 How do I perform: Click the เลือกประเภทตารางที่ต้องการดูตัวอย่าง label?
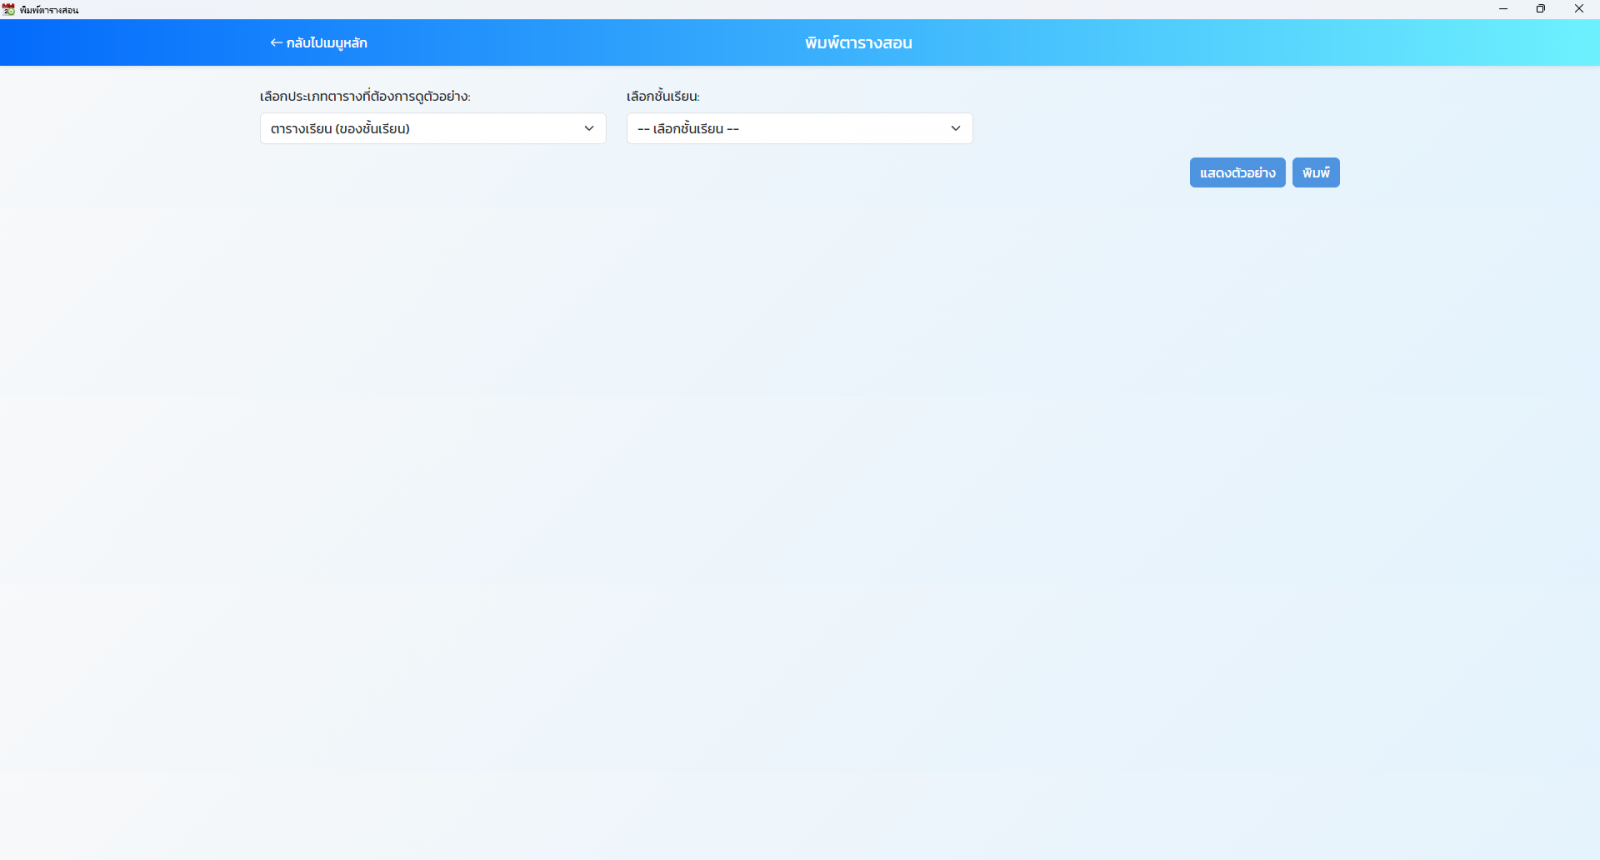pos(365,97)
